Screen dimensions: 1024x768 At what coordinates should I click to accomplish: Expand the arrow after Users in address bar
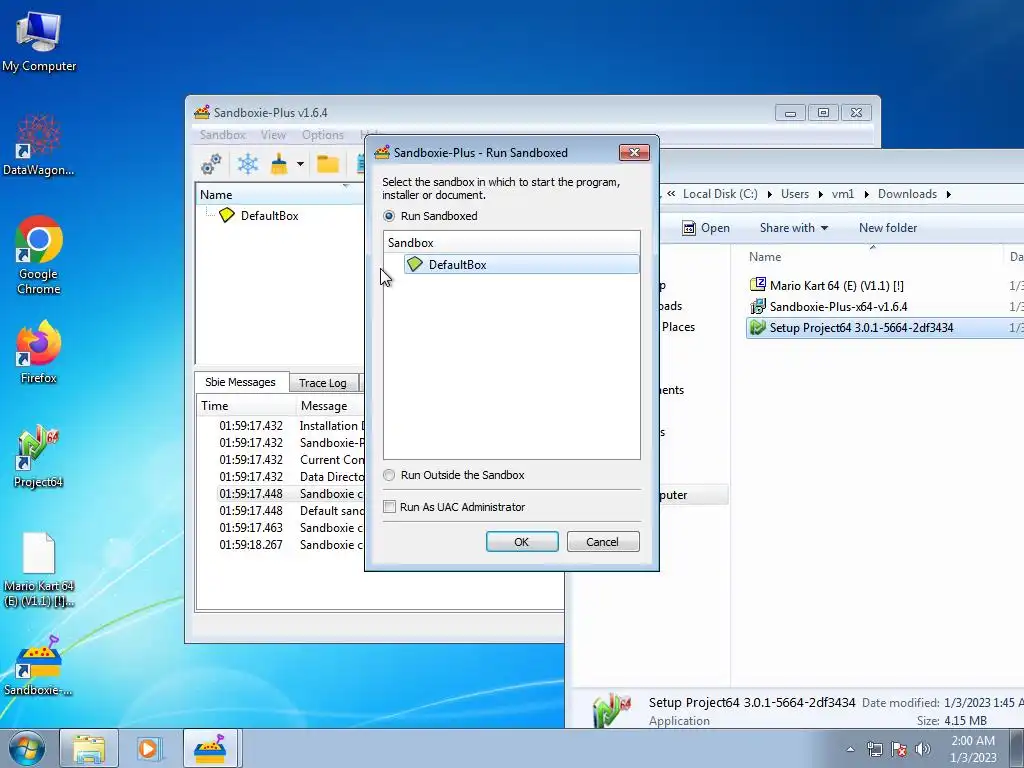tap(820, 194)
